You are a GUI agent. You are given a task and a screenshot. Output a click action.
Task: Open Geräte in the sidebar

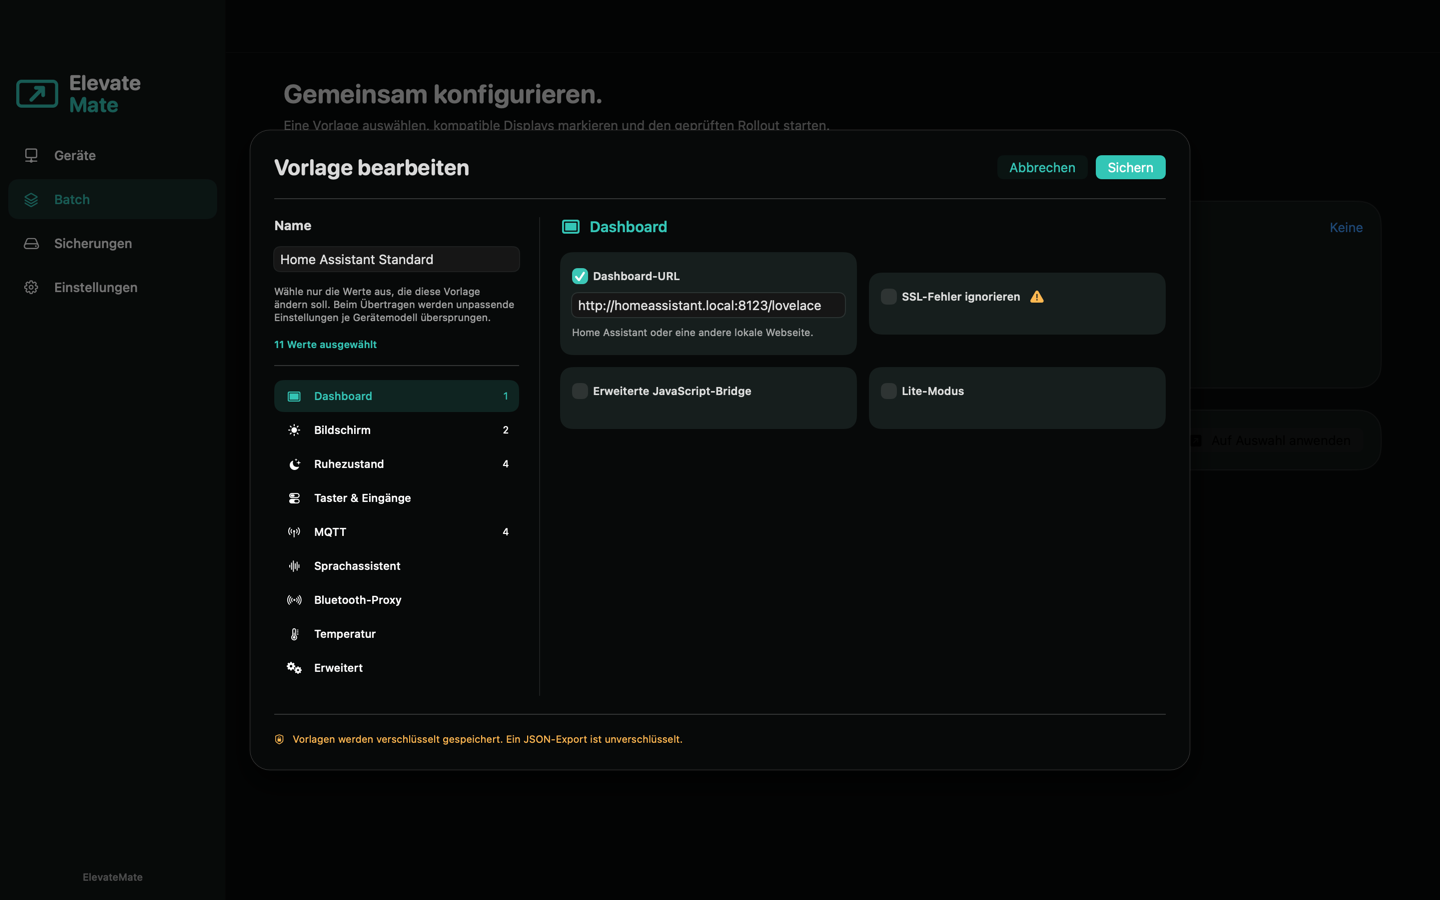click(x=112, y=156)
